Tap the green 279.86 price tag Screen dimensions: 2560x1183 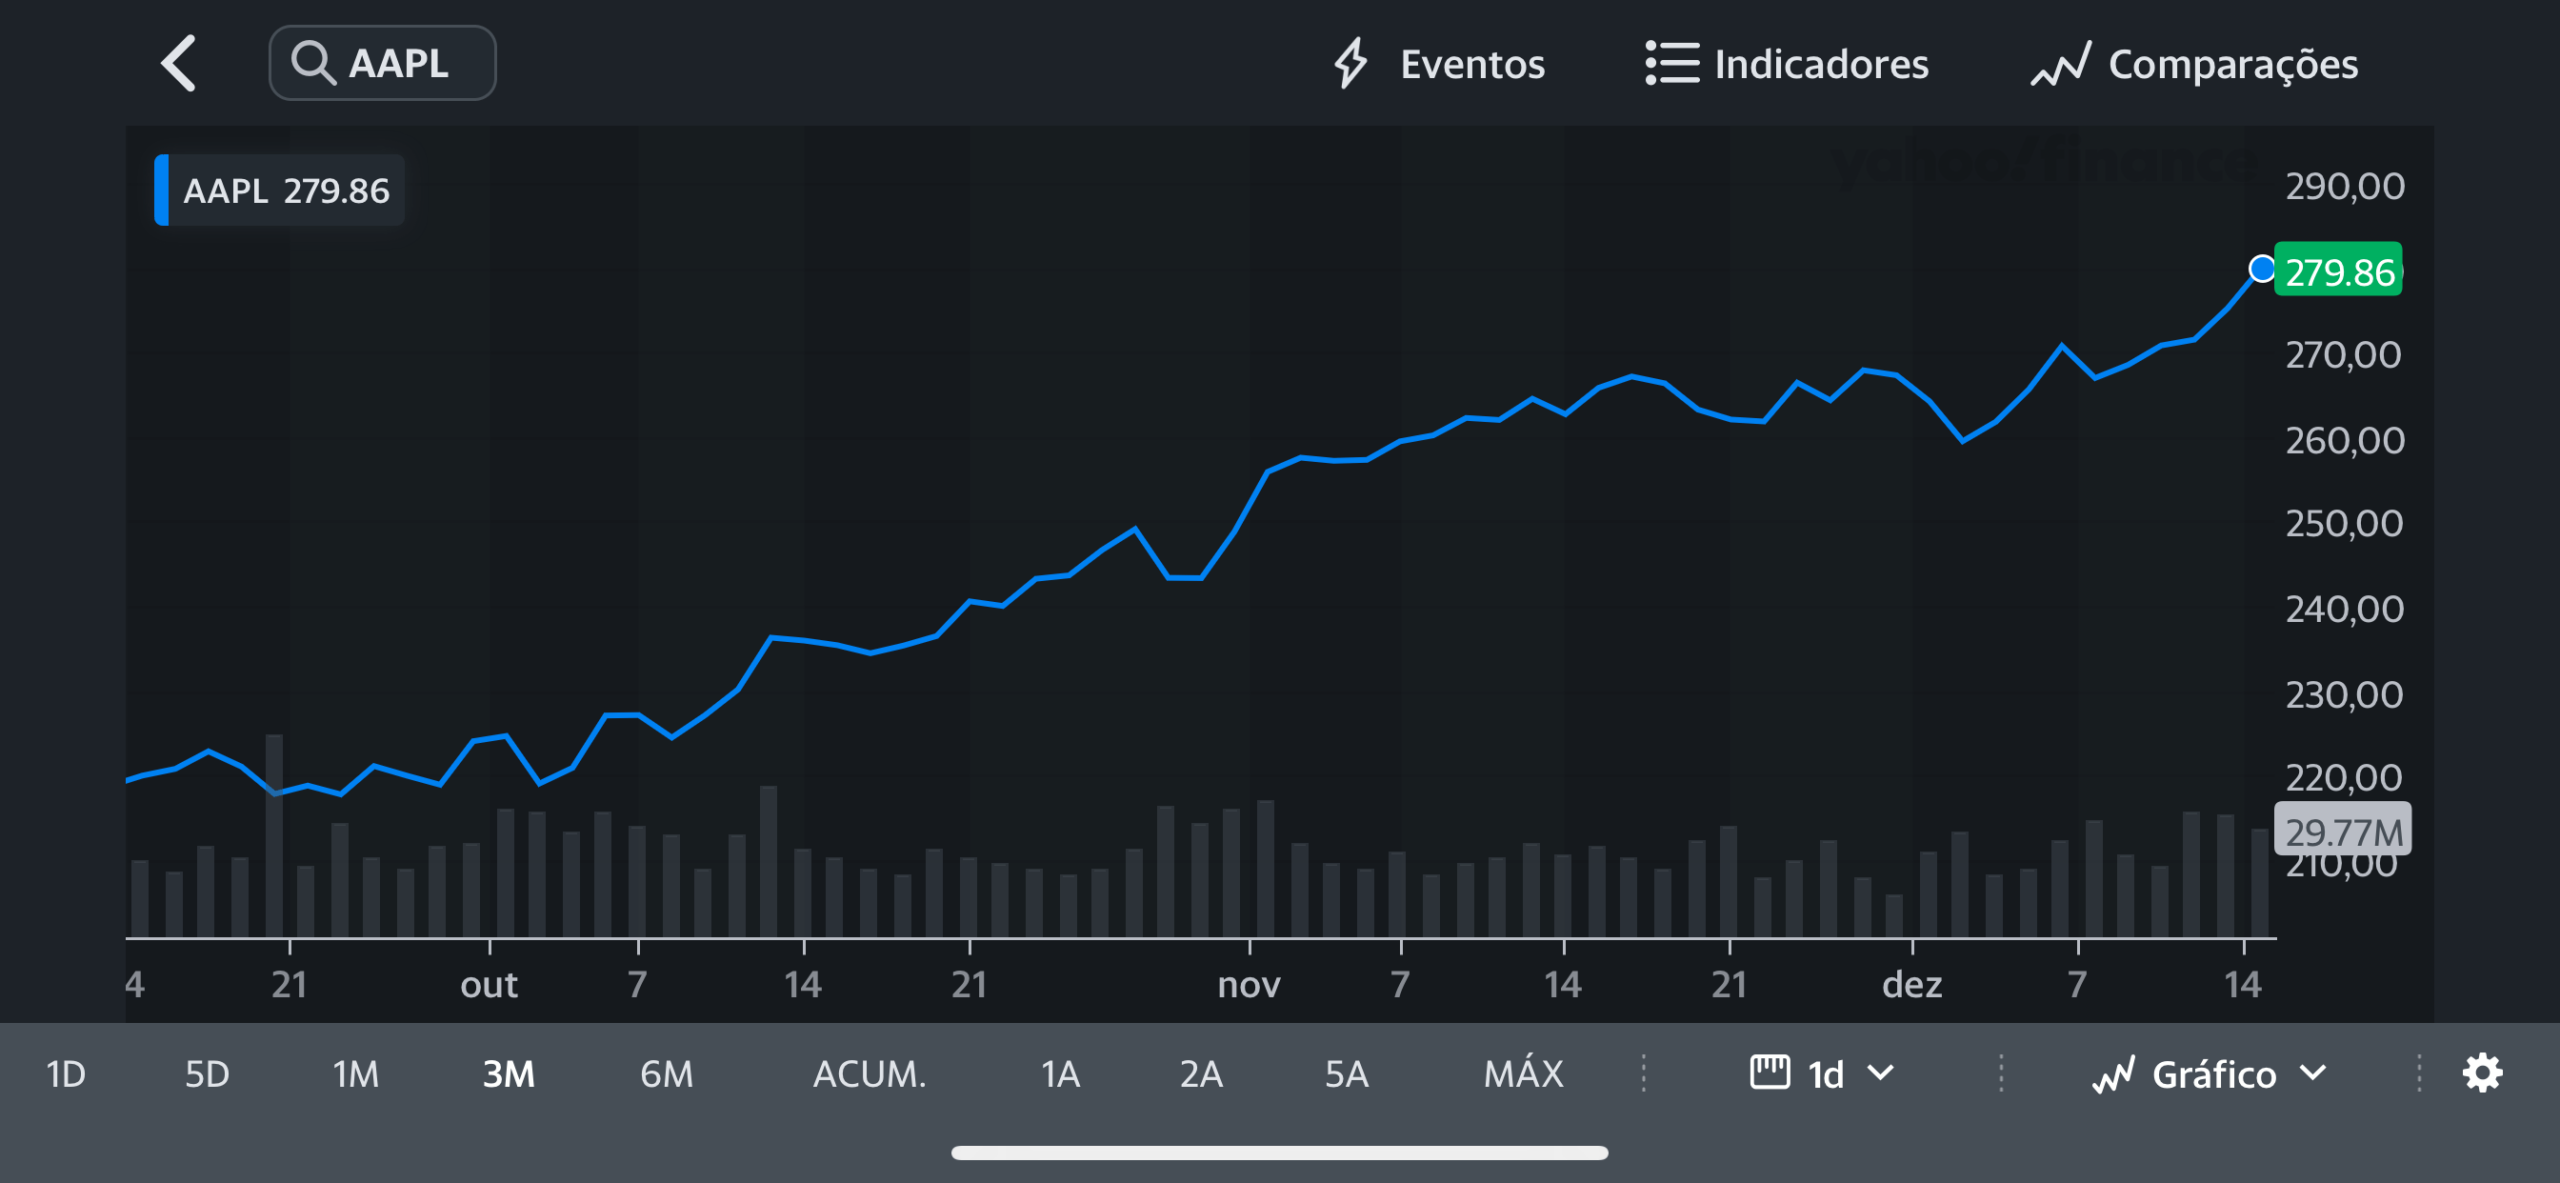click(2338, 270)
